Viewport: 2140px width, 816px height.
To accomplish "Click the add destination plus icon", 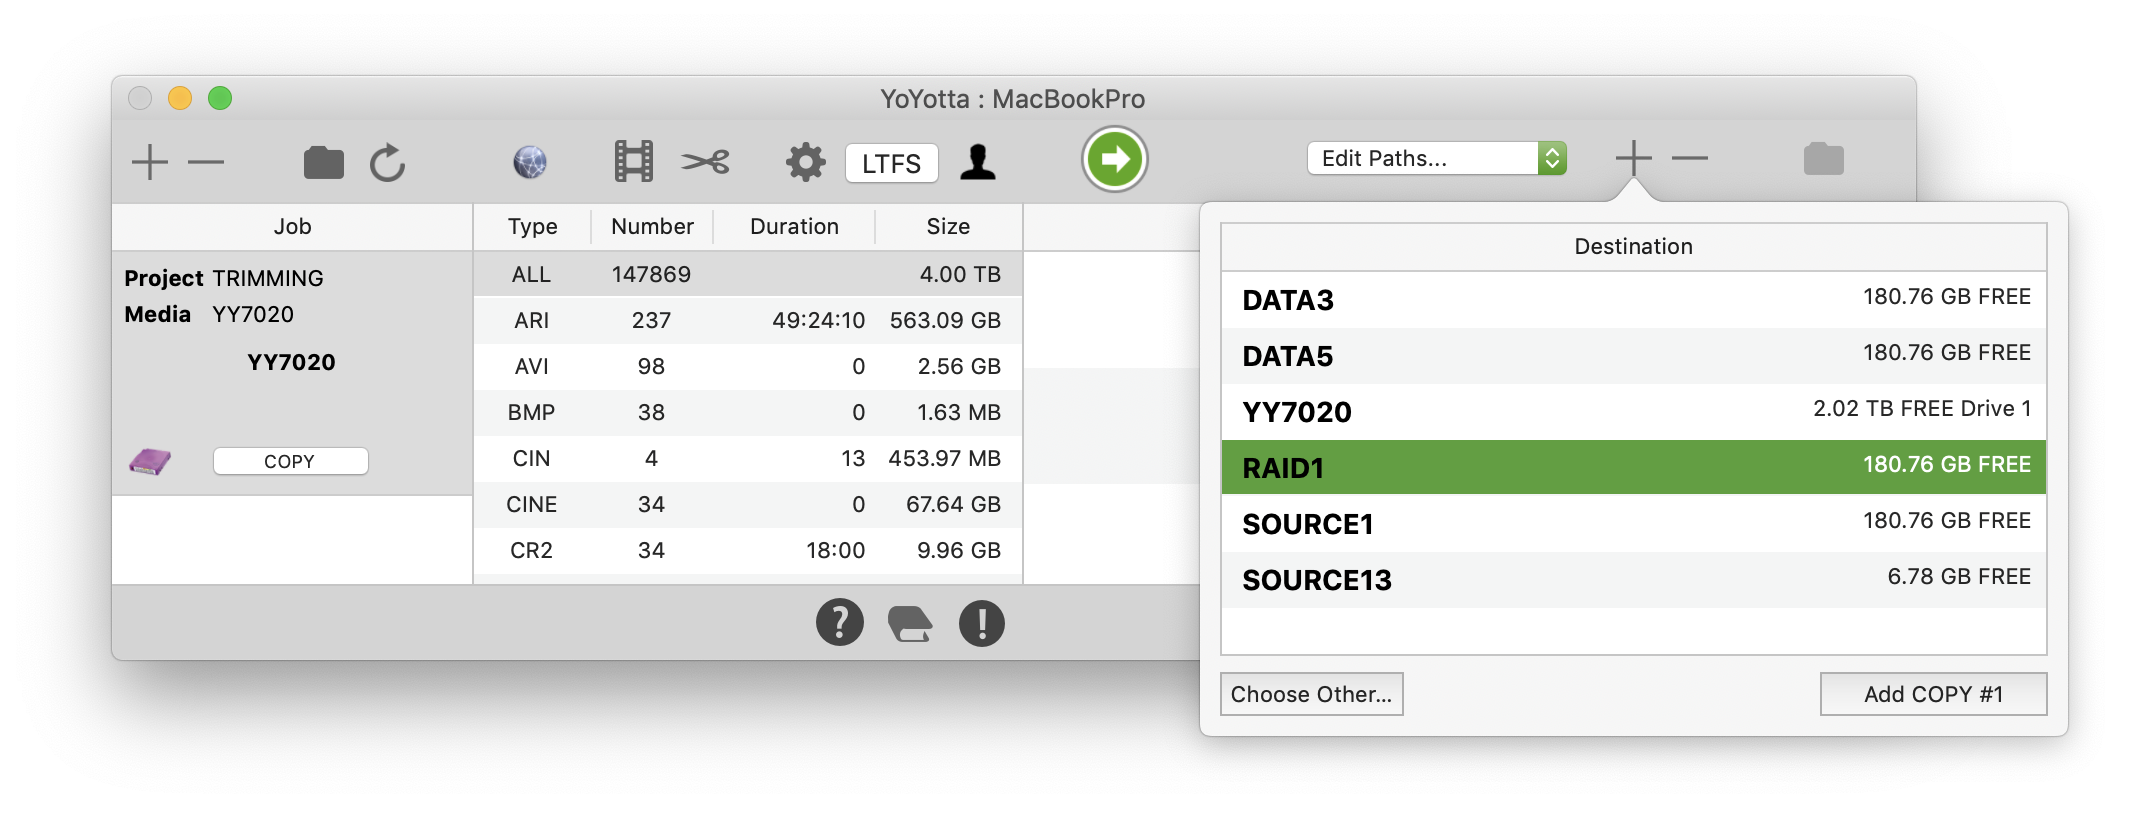I will 1633,158.
